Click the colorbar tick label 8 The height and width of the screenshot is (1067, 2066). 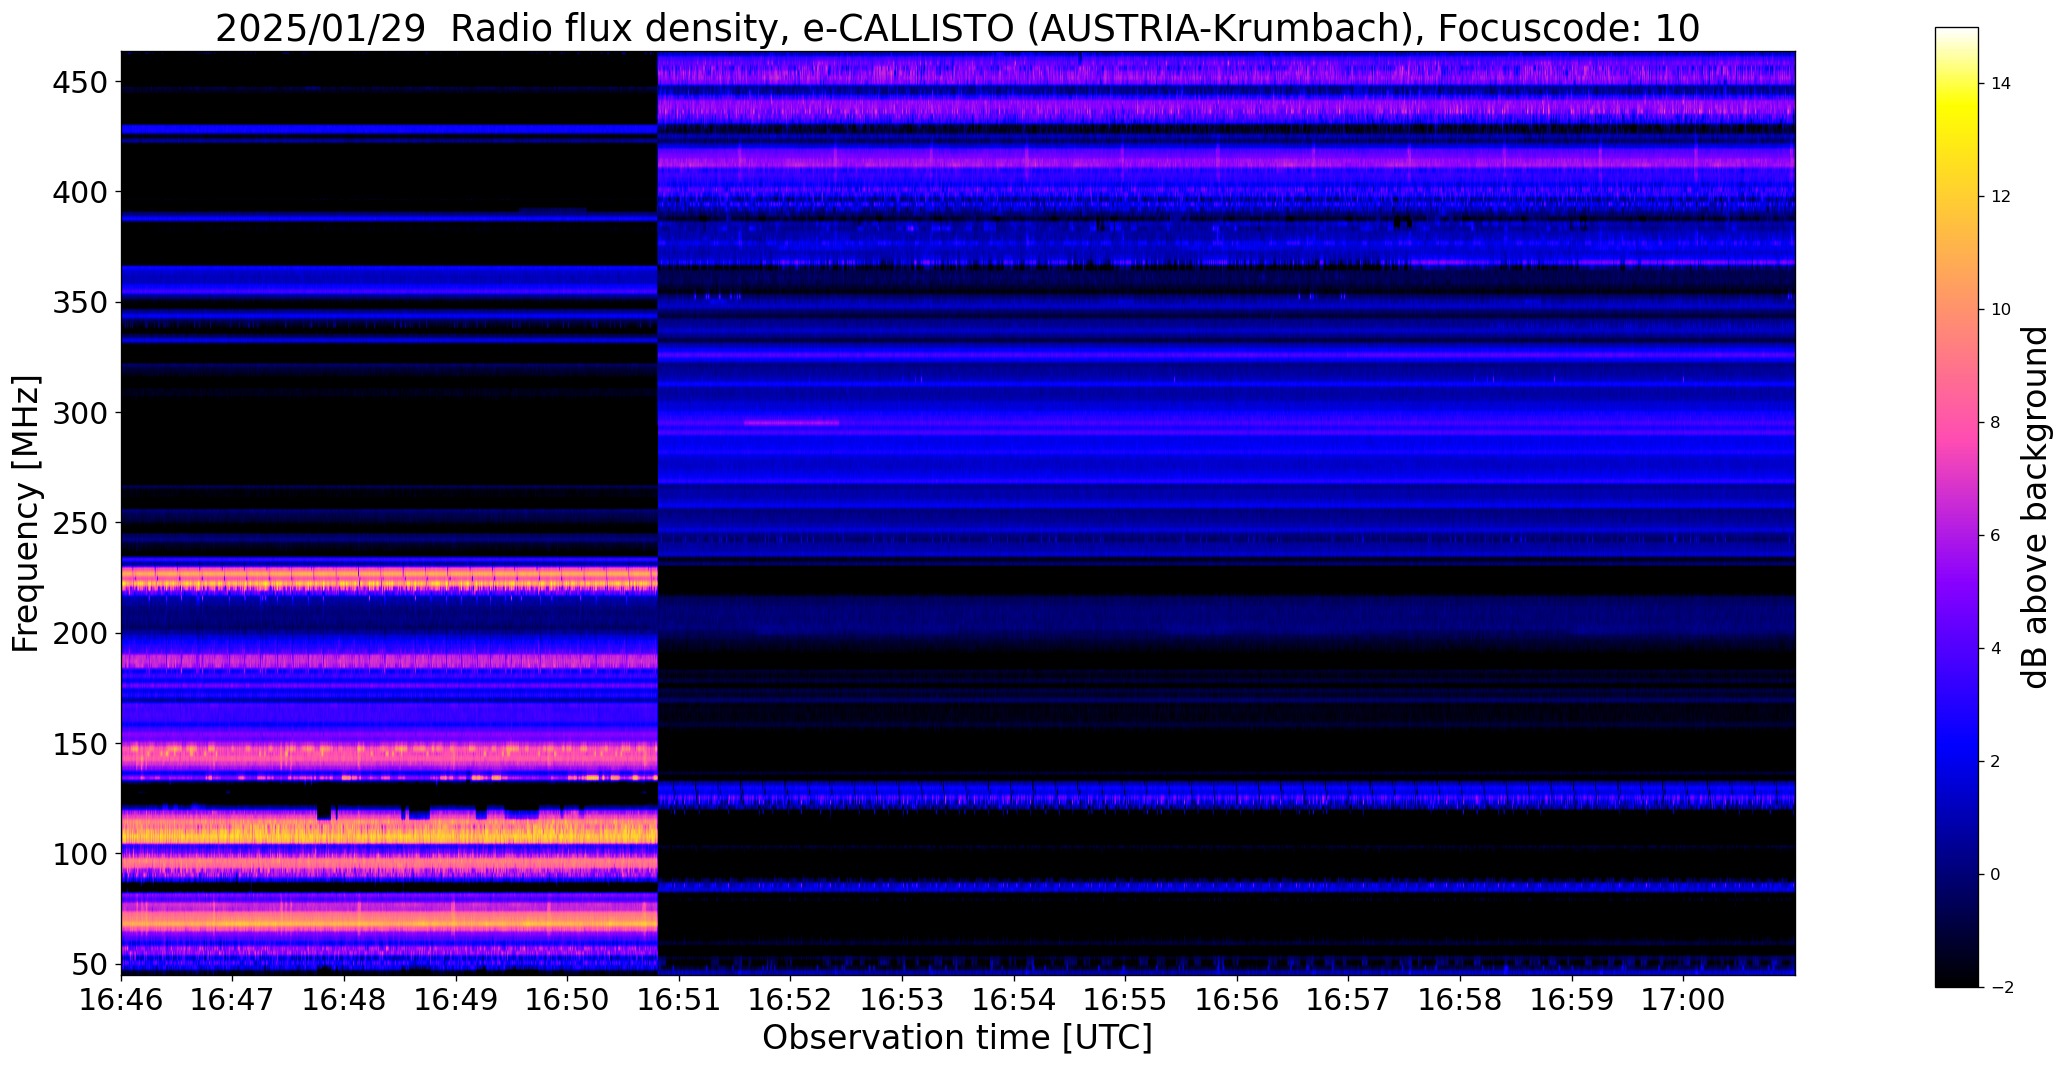[1996, 422]
